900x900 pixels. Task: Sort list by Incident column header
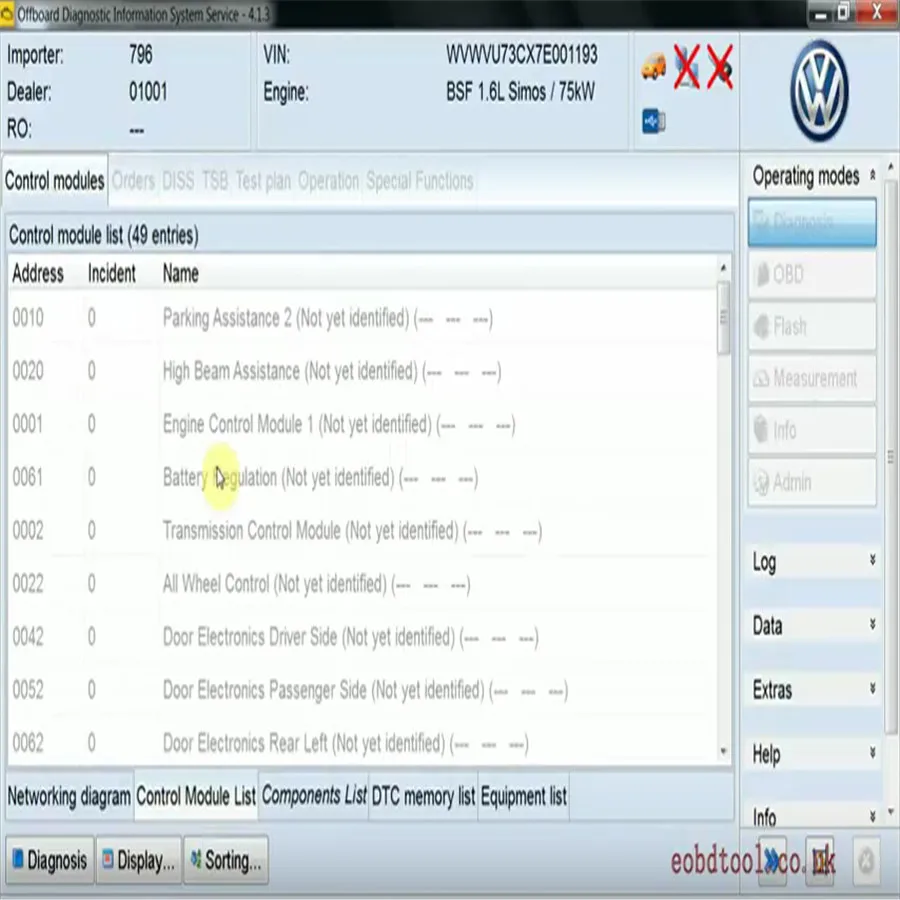pos(112,273)
